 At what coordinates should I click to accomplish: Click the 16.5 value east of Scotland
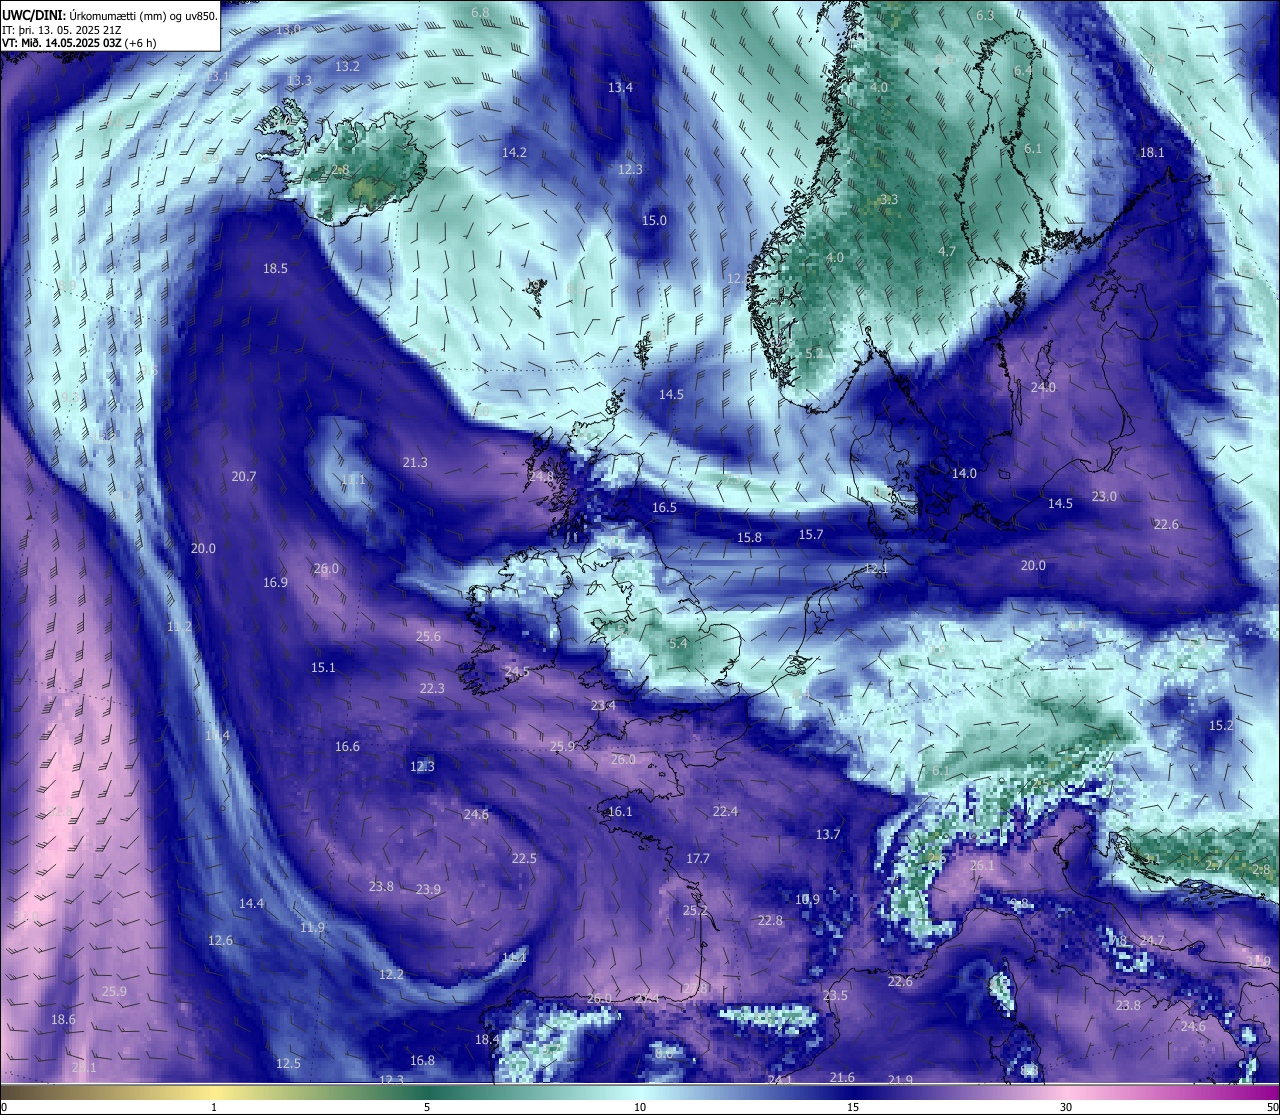tap(664, 508)
